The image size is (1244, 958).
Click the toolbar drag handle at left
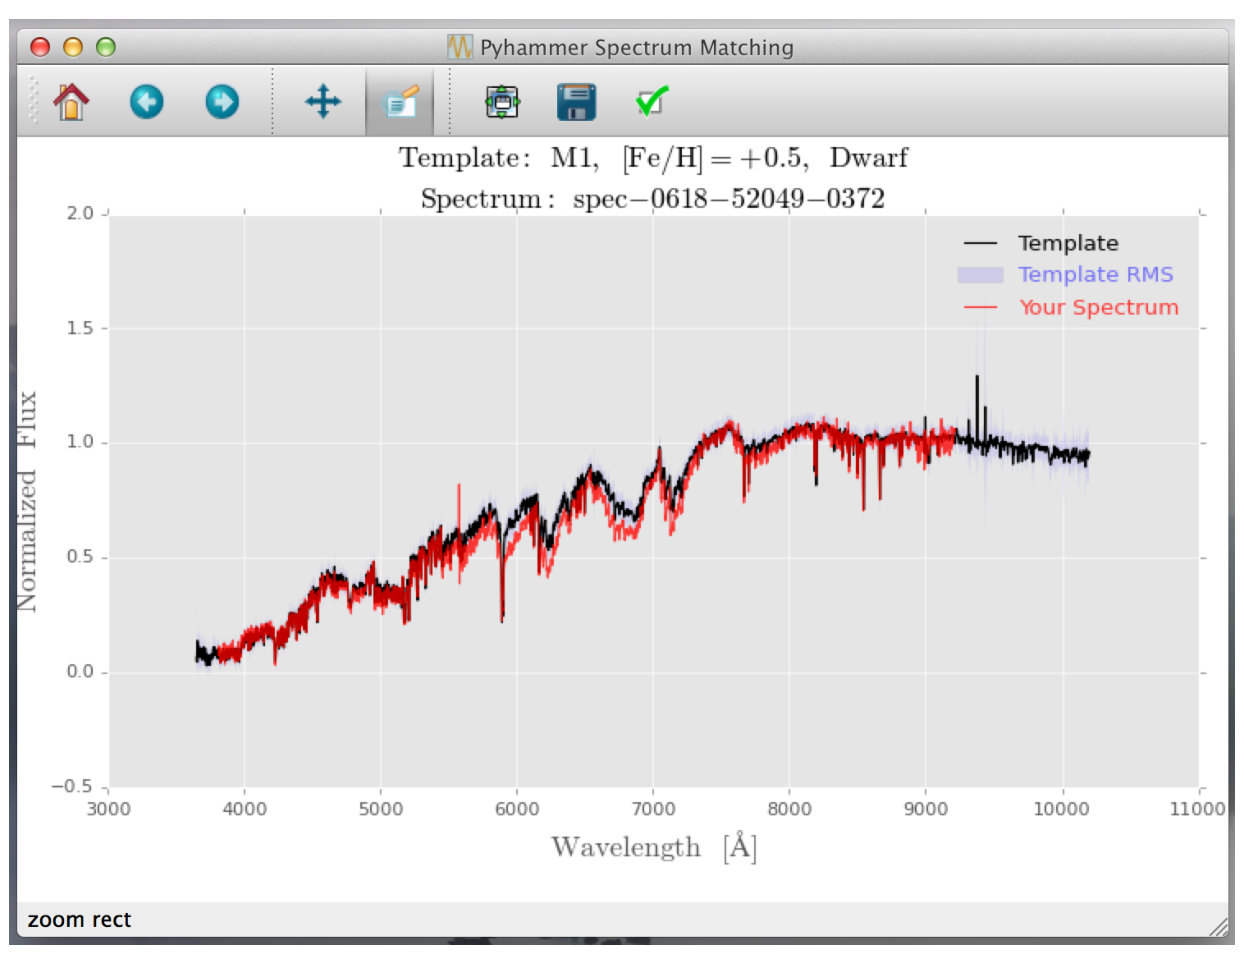(x=33, y=101)
